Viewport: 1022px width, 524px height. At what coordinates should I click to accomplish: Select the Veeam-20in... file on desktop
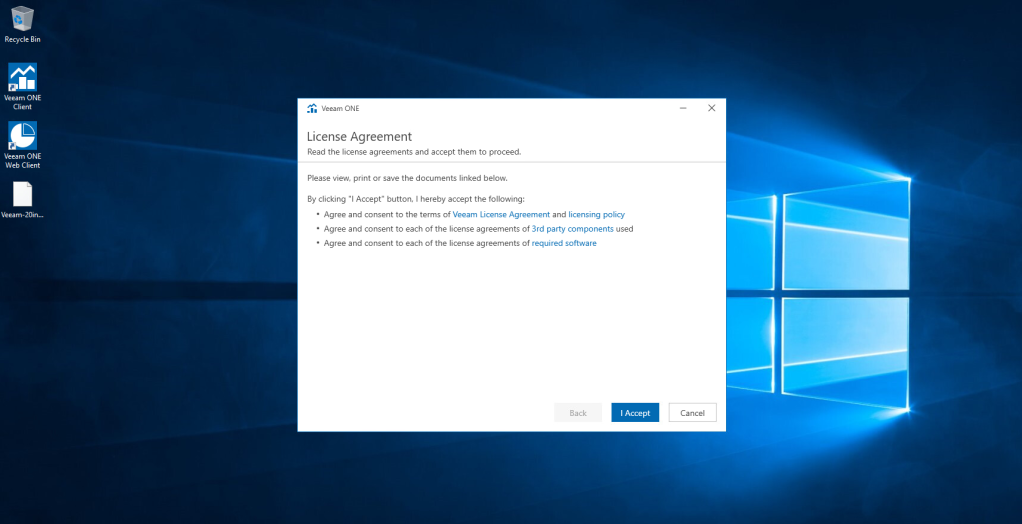tap(22, 199)
